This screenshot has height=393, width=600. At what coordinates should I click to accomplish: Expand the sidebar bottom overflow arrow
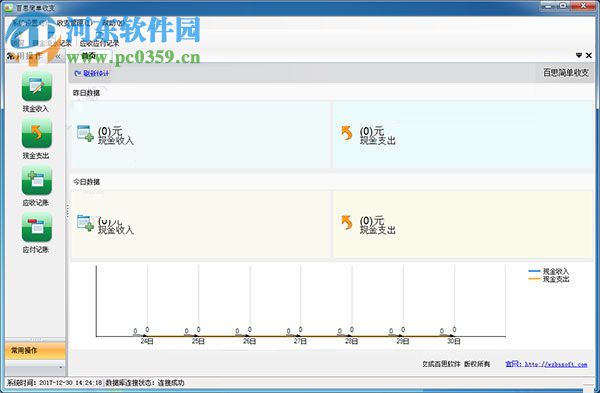[60, 368]
